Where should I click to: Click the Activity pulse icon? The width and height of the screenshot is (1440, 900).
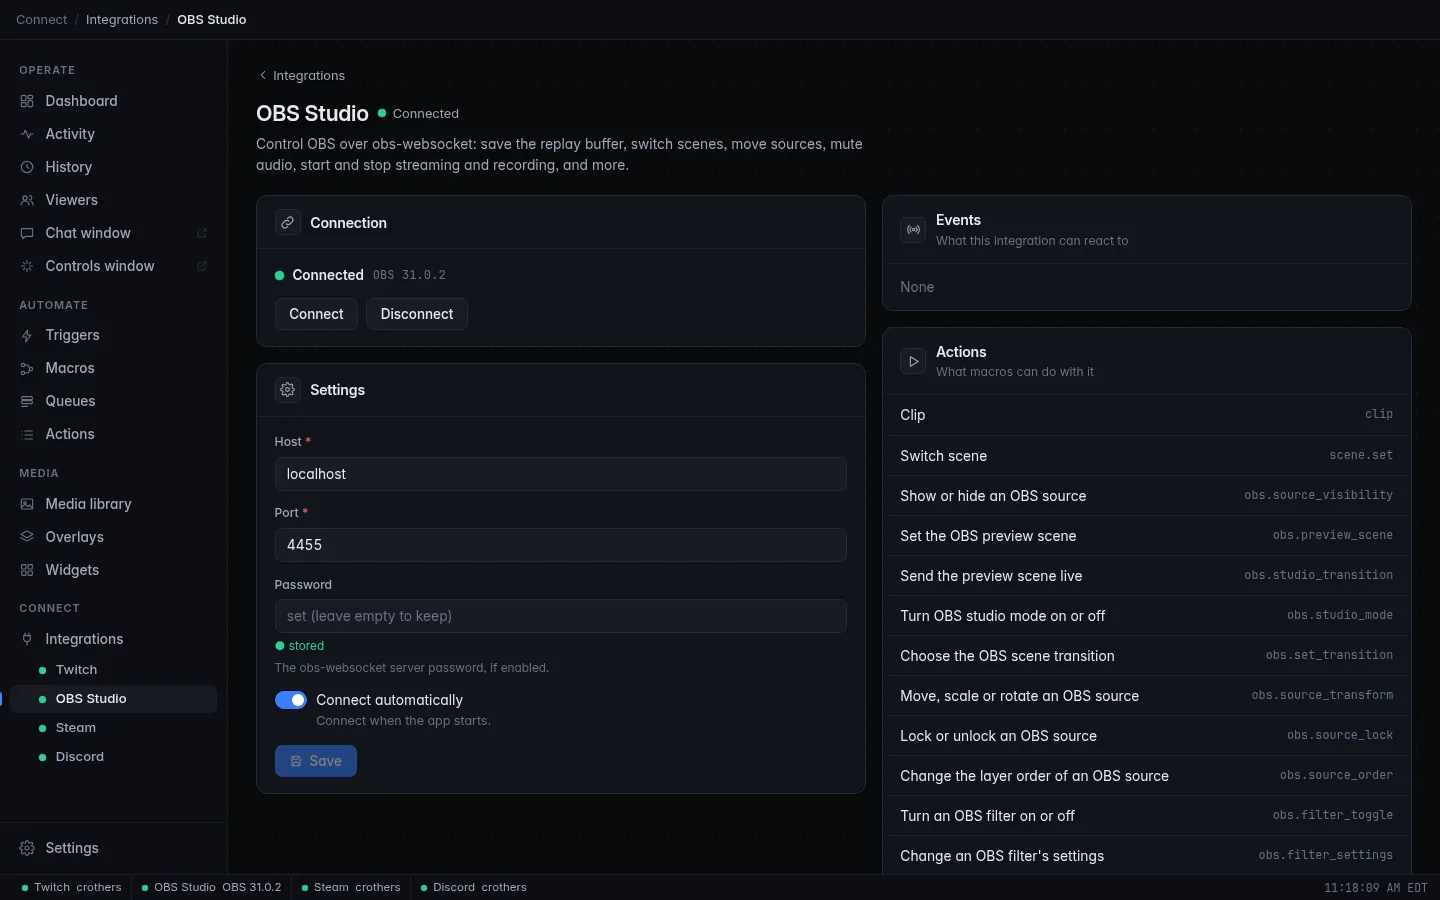[27, 134]
